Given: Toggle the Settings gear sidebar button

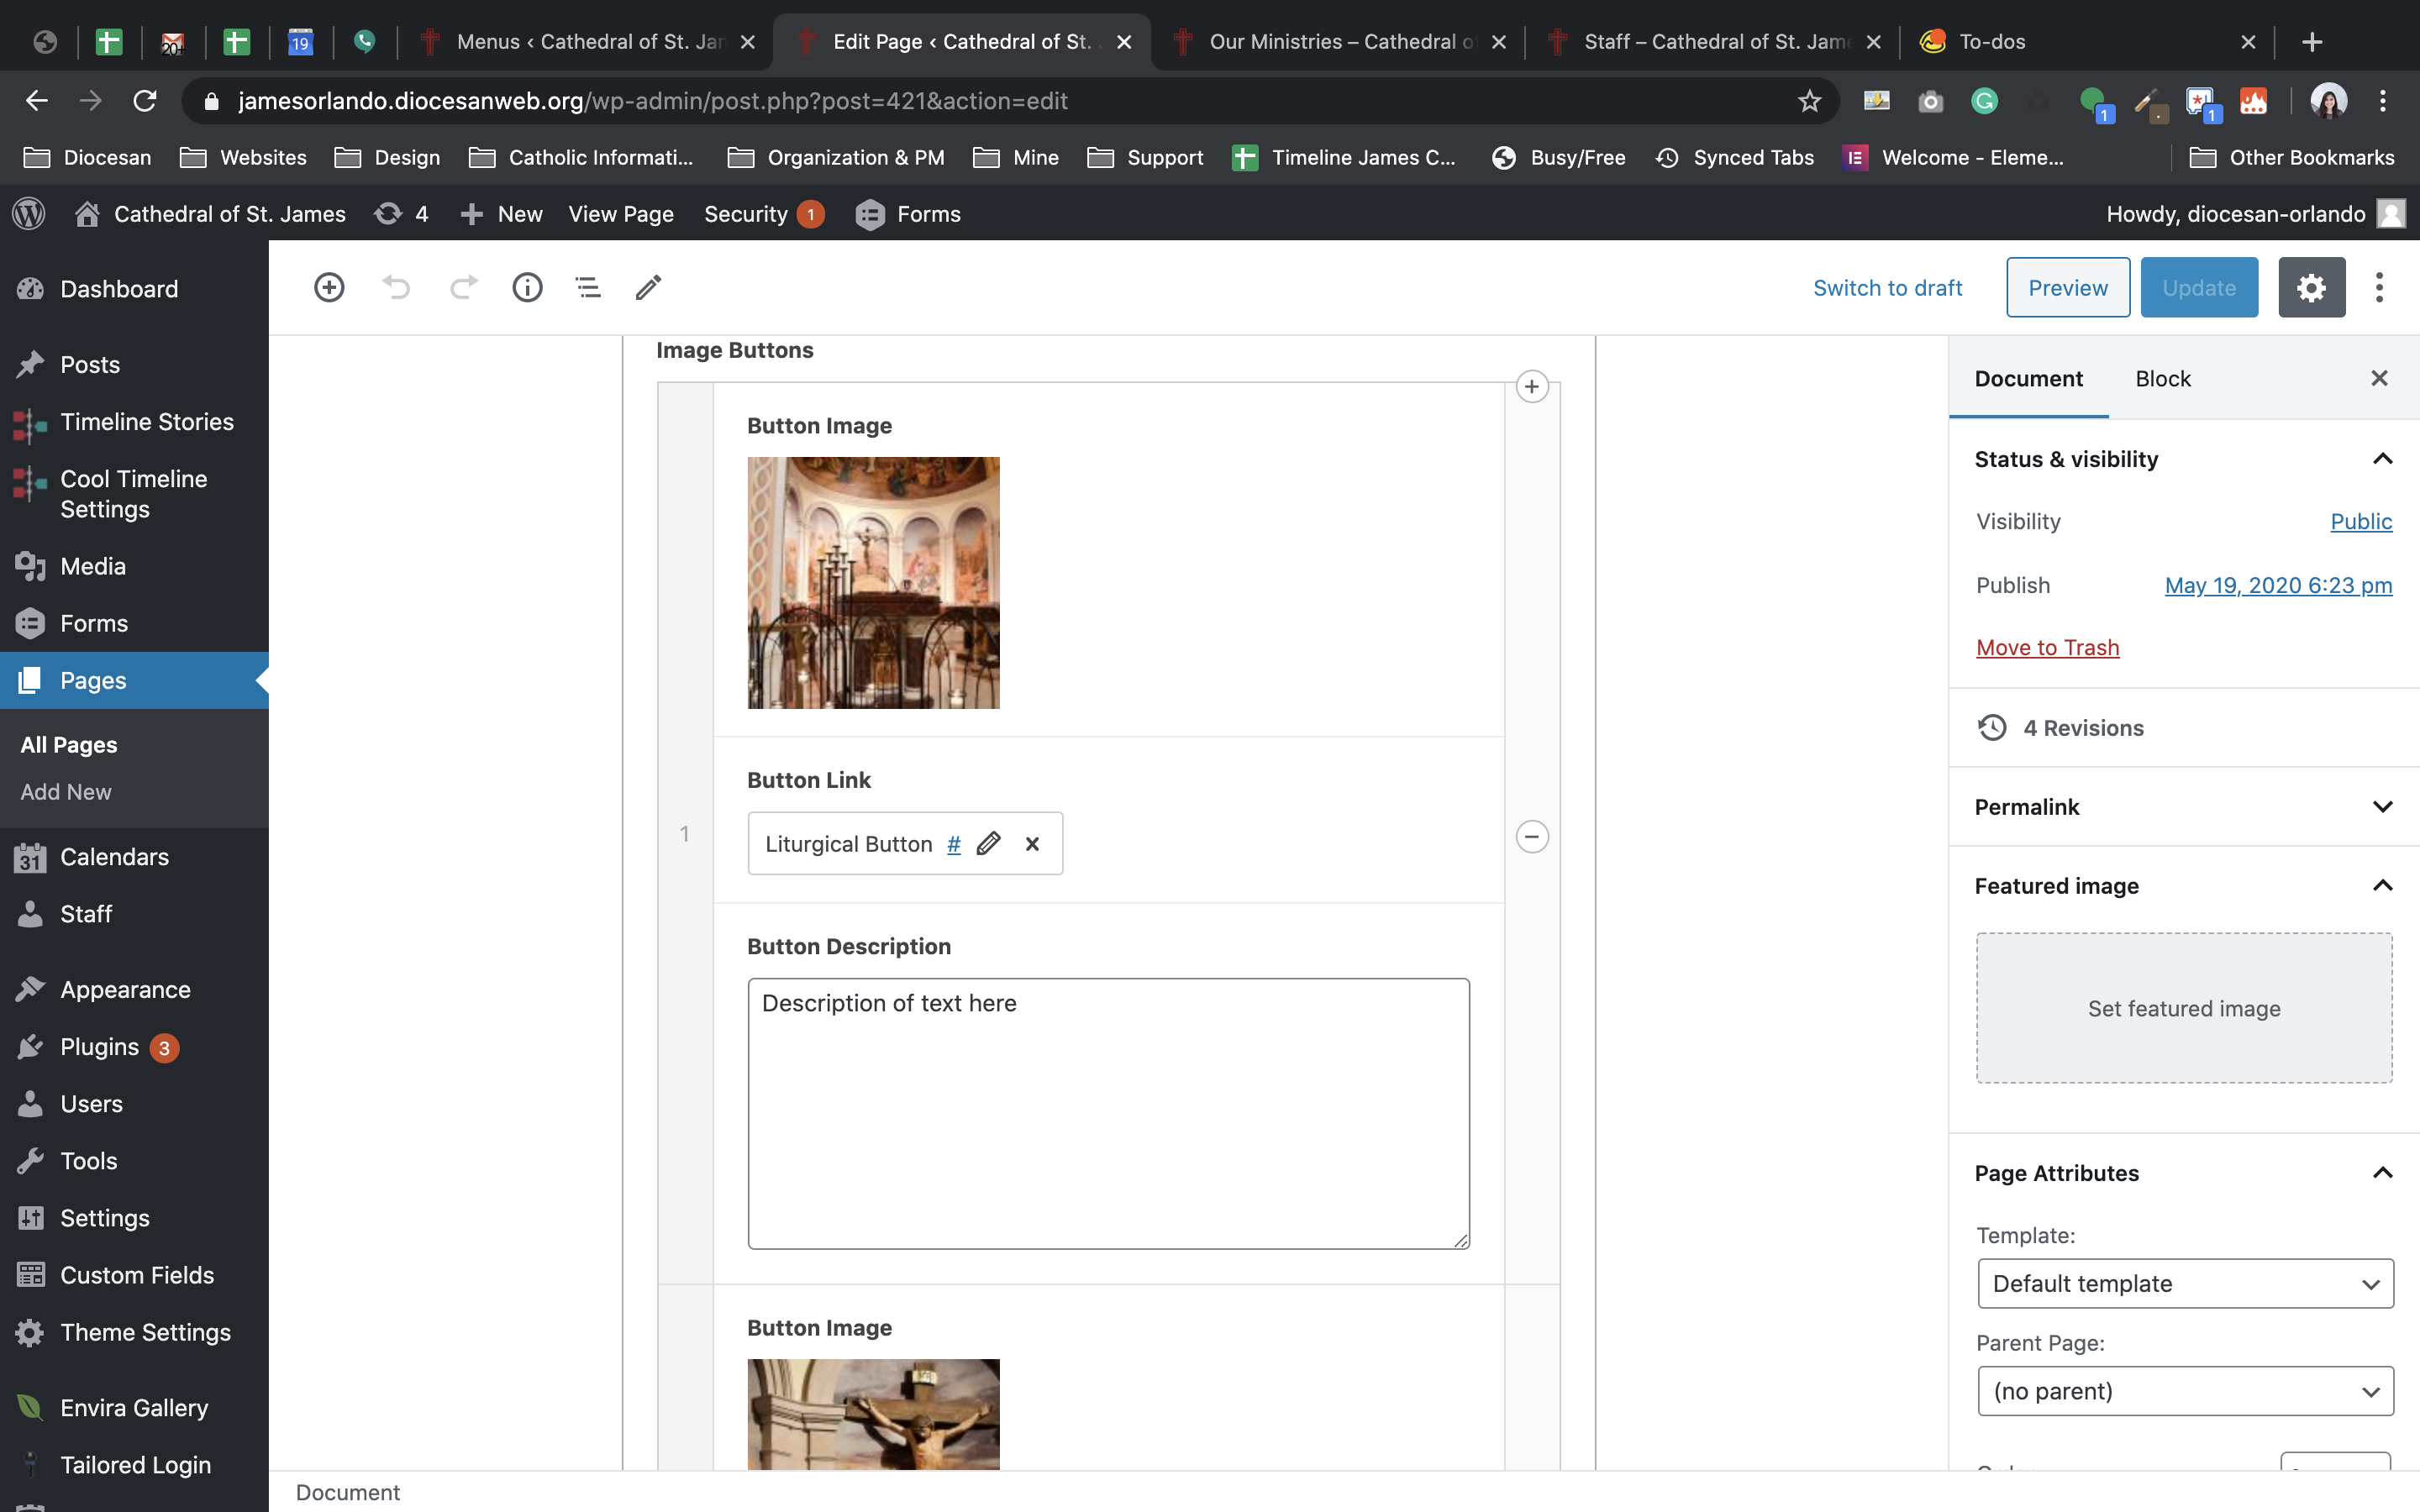Looking at the screenshot, I should (x=2311, y=288).
